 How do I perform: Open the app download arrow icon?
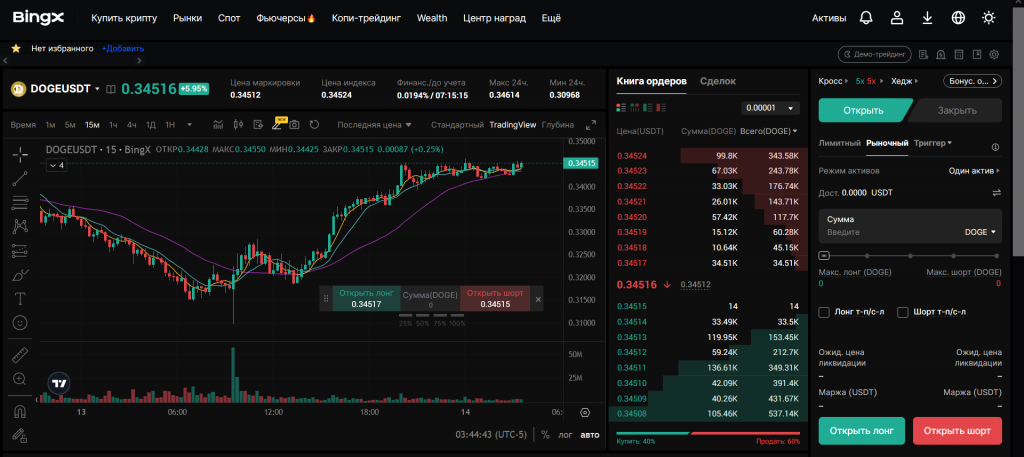[927, 18]
